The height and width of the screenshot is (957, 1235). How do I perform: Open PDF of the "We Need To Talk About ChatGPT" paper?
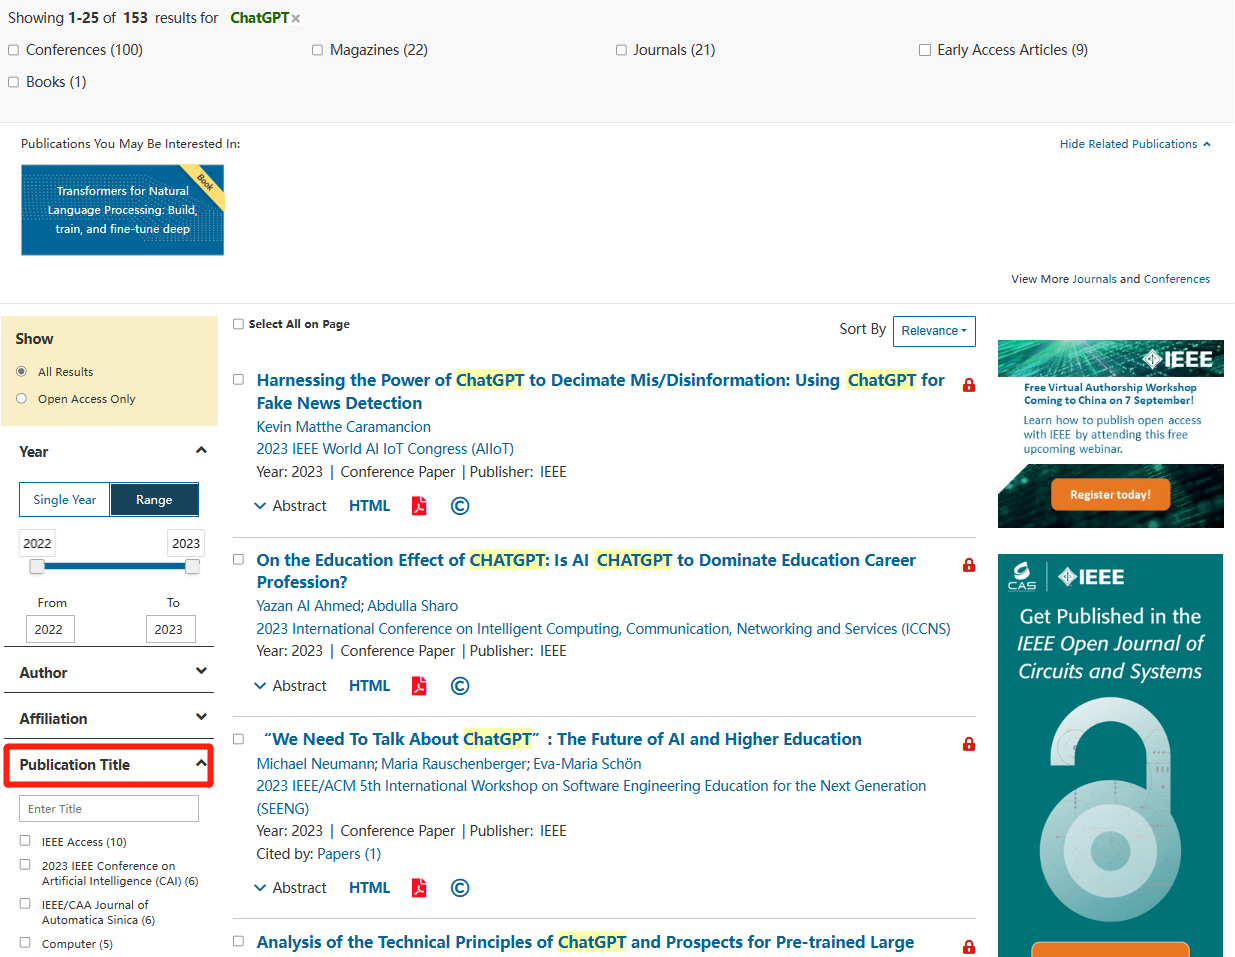(419, 888)
